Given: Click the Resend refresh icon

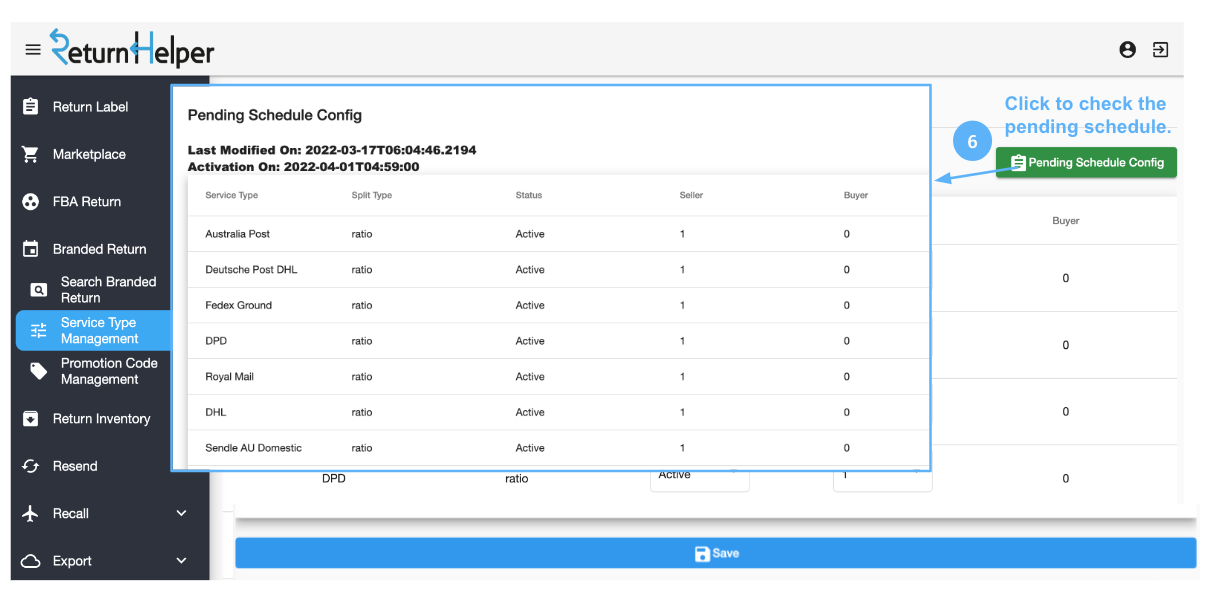Looking at the screenshot, I should 31,466.
